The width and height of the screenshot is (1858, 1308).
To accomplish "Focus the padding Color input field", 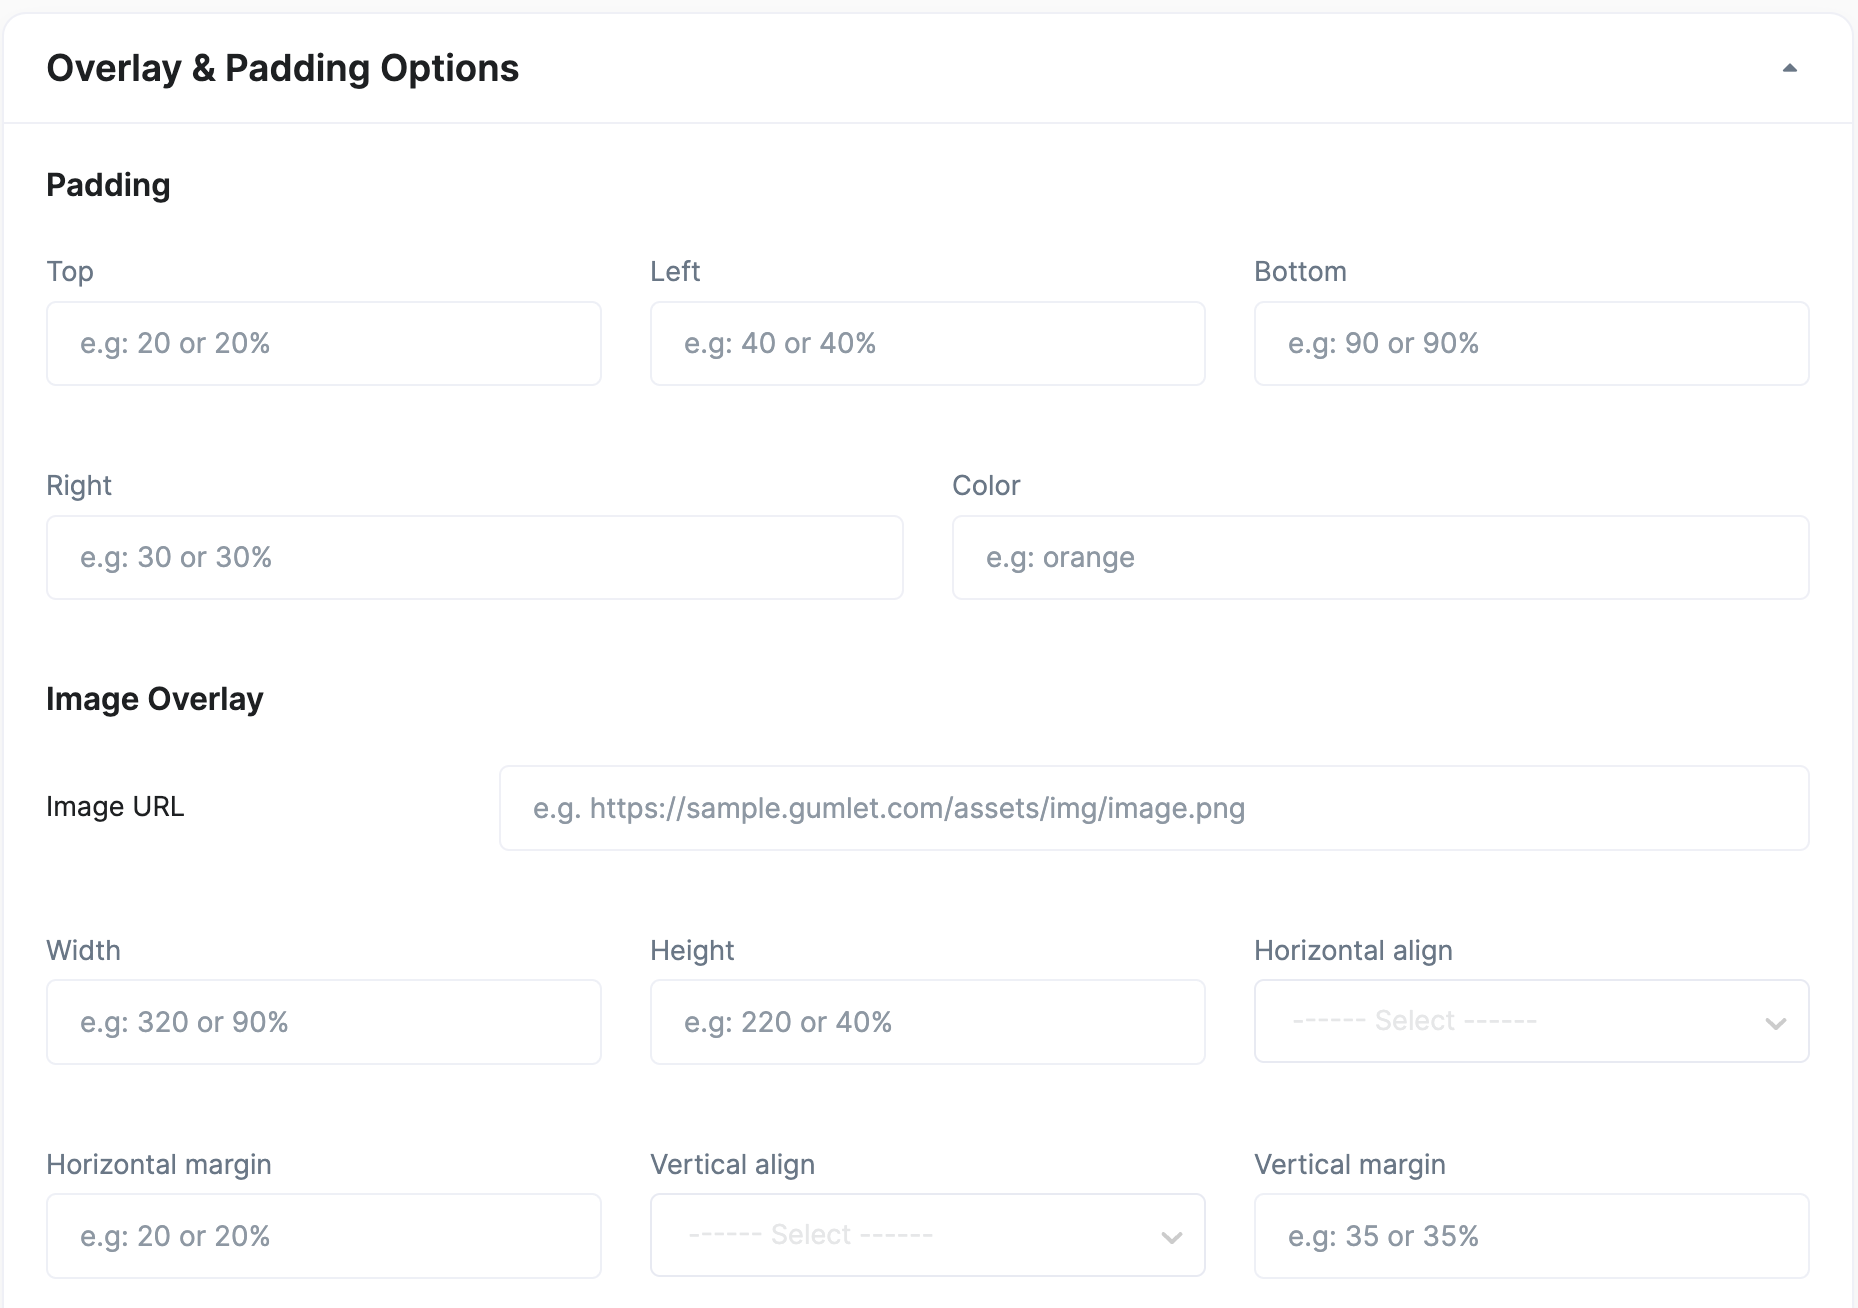I will (x=1380, y=557).
